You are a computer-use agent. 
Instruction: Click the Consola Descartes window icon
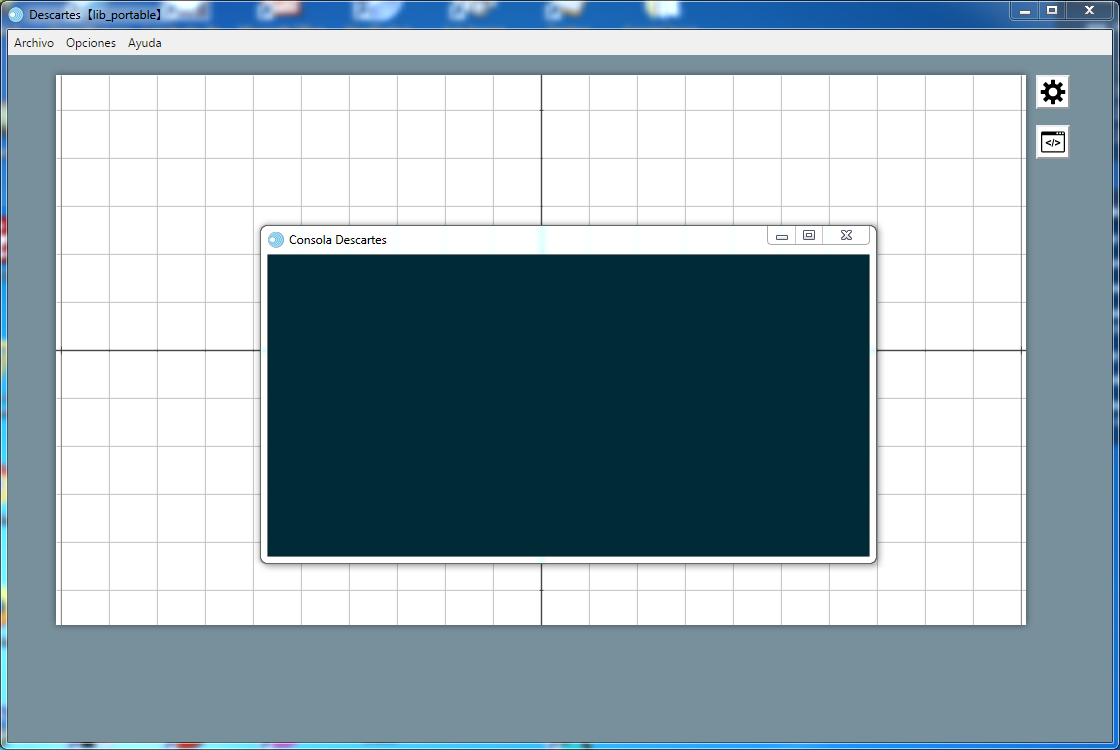[276, 240]
